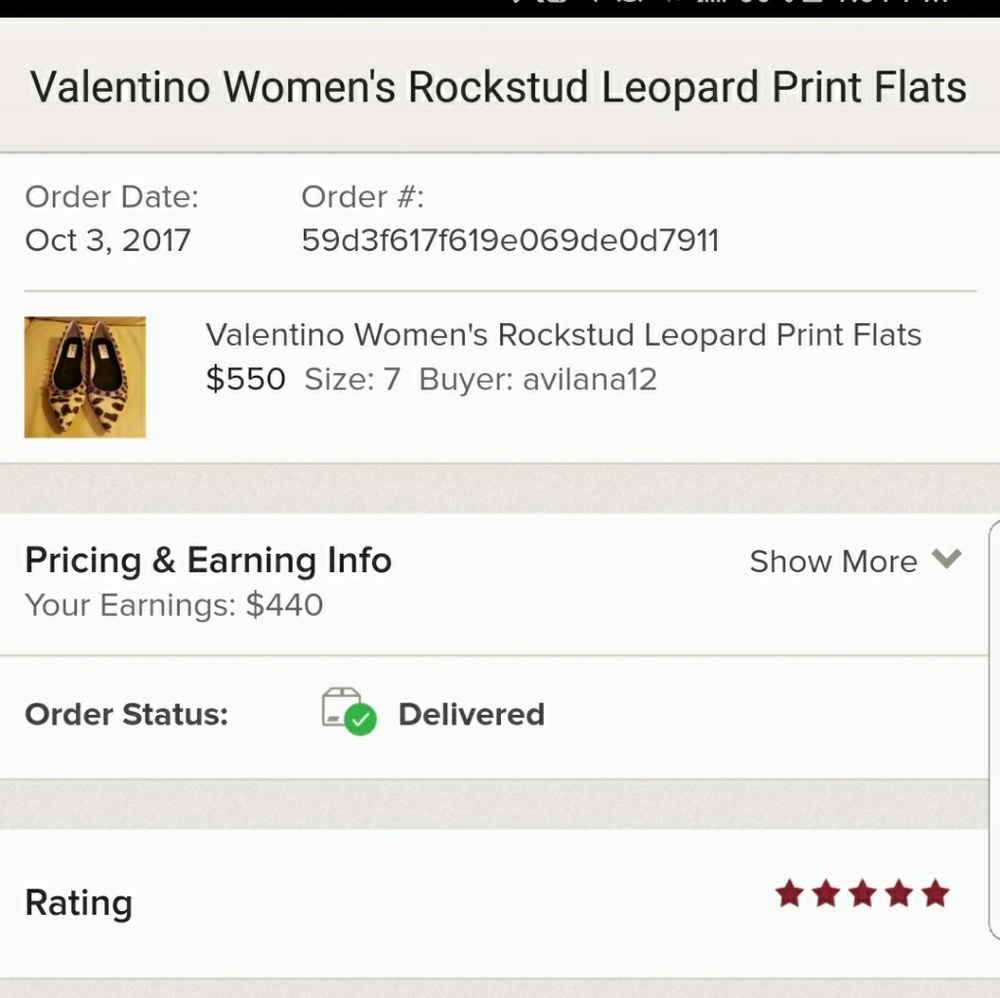Expand Pricing & Earning Info chevron

(946, 559)
